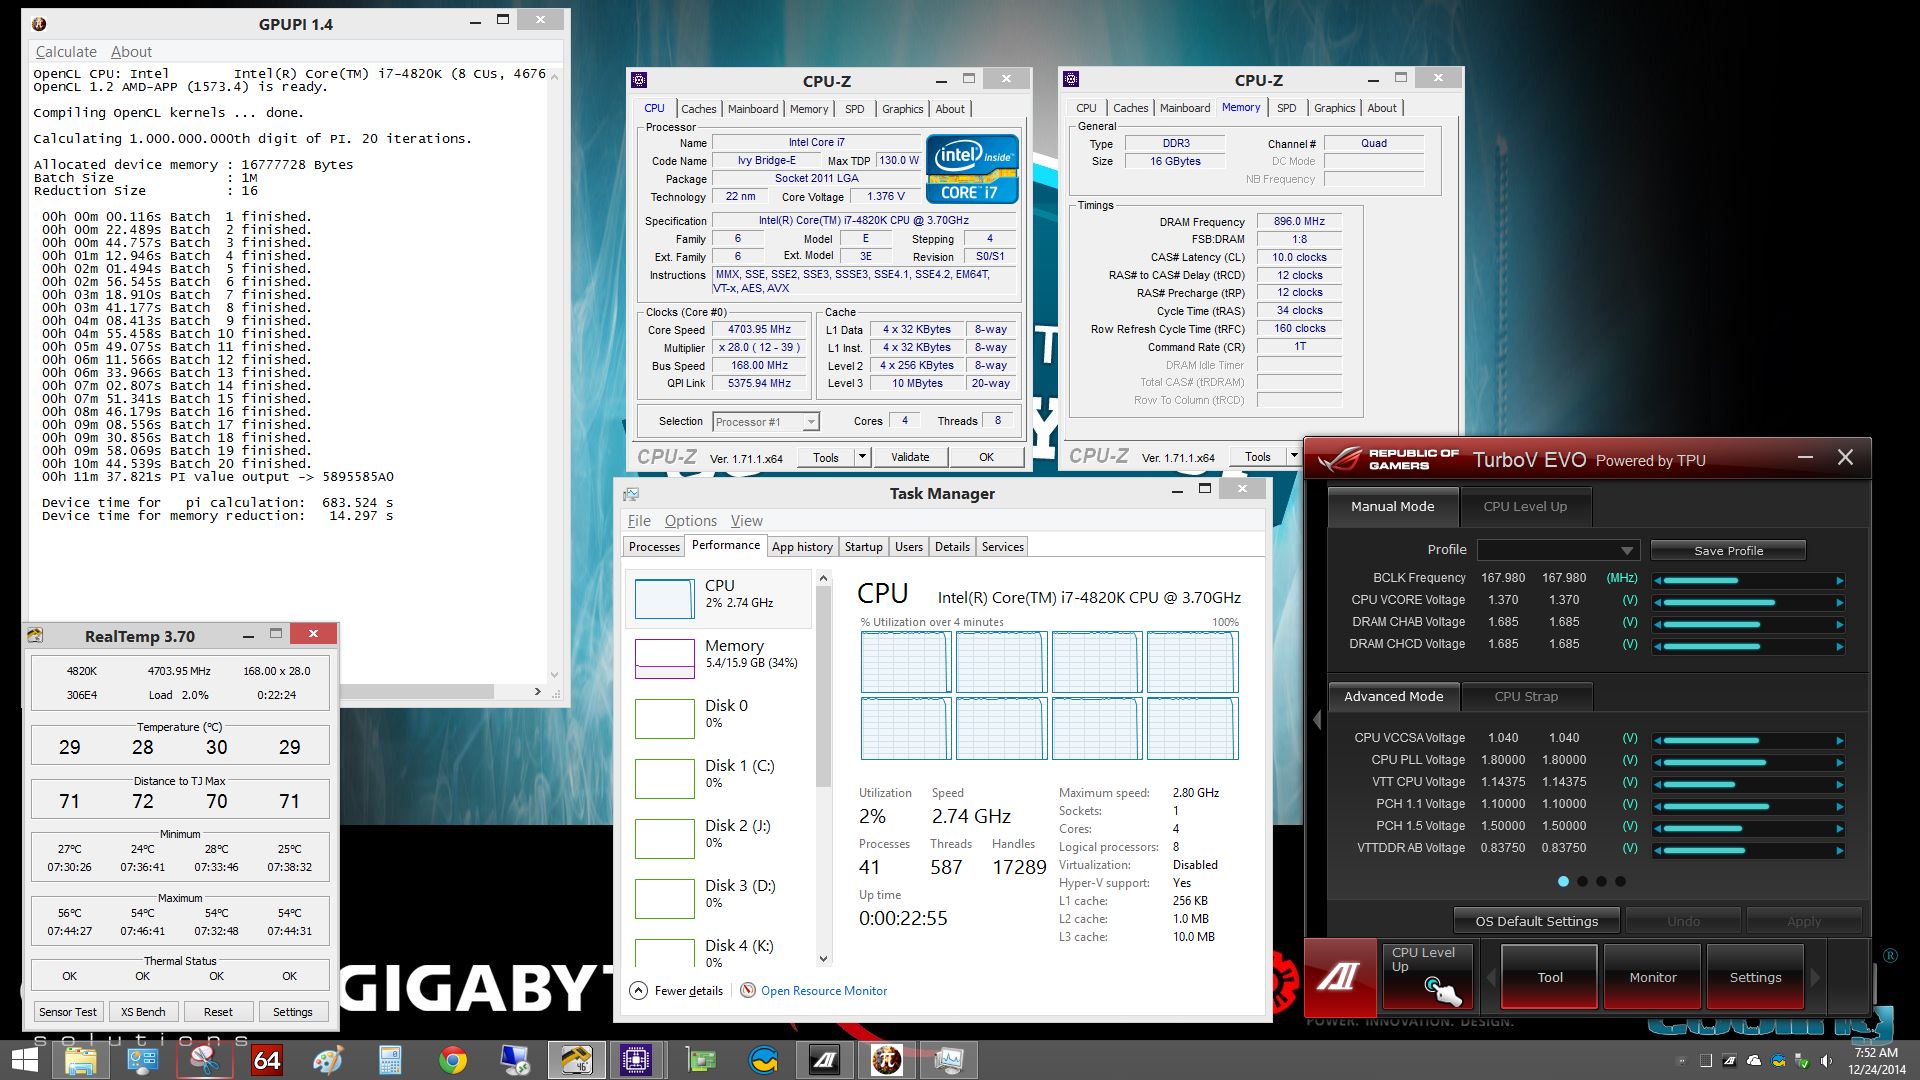Open Resource Monitor link in Task Manager
The height and width of the screenshot is (1080, 1920).
(824, 991)
